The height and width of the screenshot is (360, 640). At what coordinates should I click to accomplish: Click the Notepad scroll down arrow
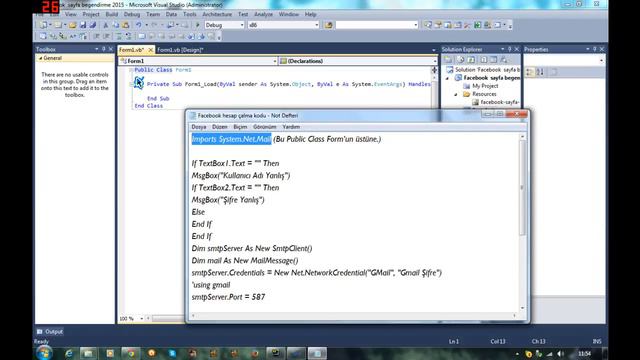[x=522, y=308]
